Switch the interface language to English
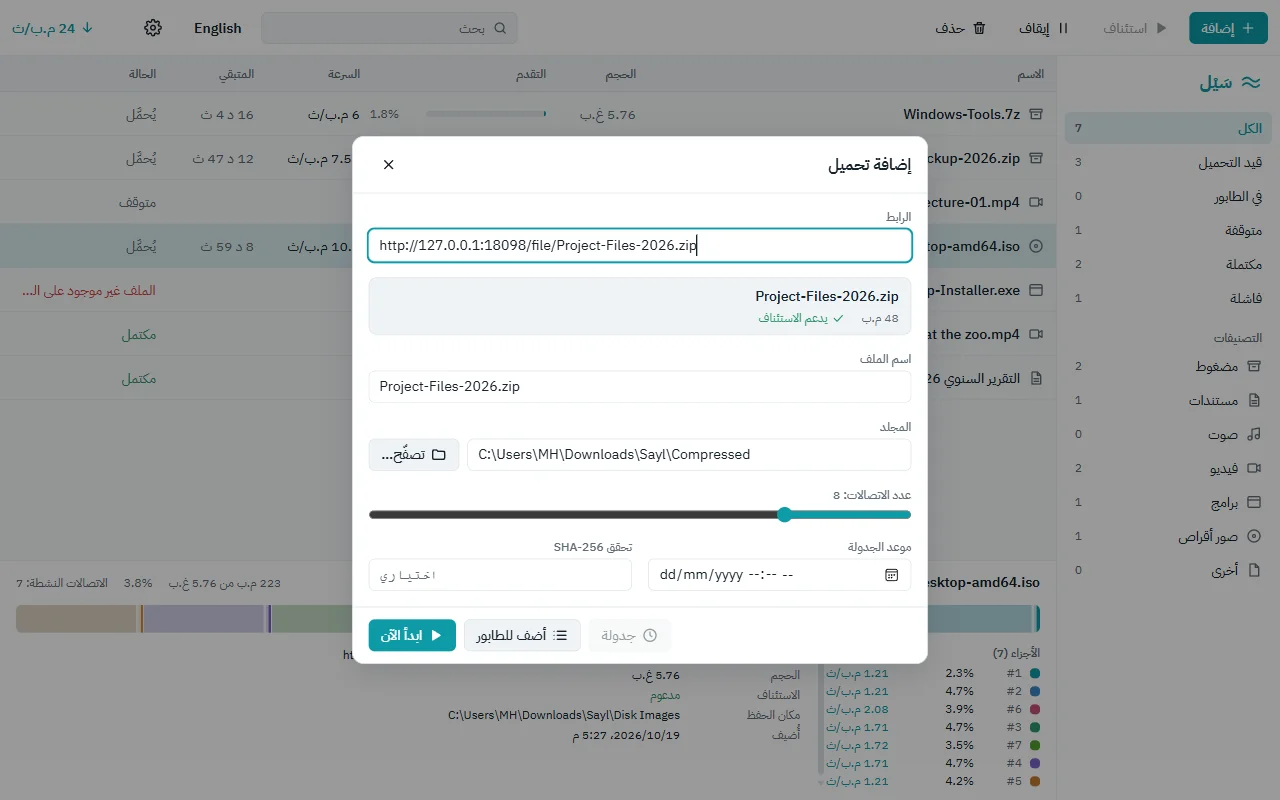This screenshot has height=800, width=1280. [218, 28]
